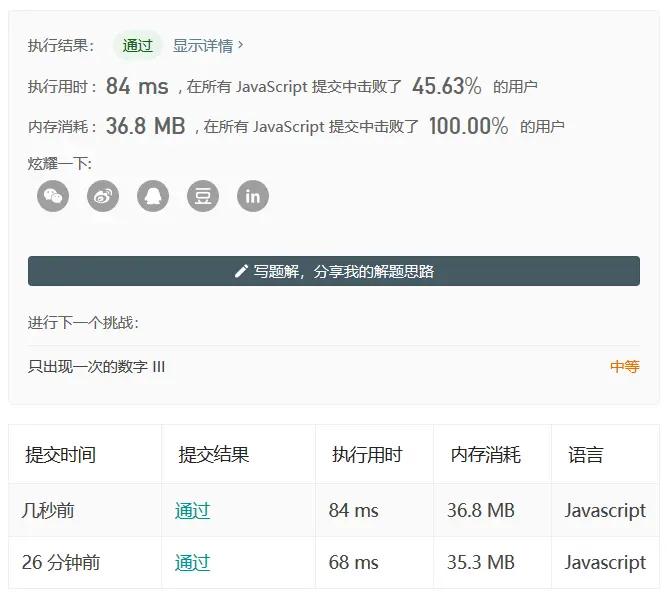
Task: Click Javascript cell in 几秒前 row
Action: [605, 510]
